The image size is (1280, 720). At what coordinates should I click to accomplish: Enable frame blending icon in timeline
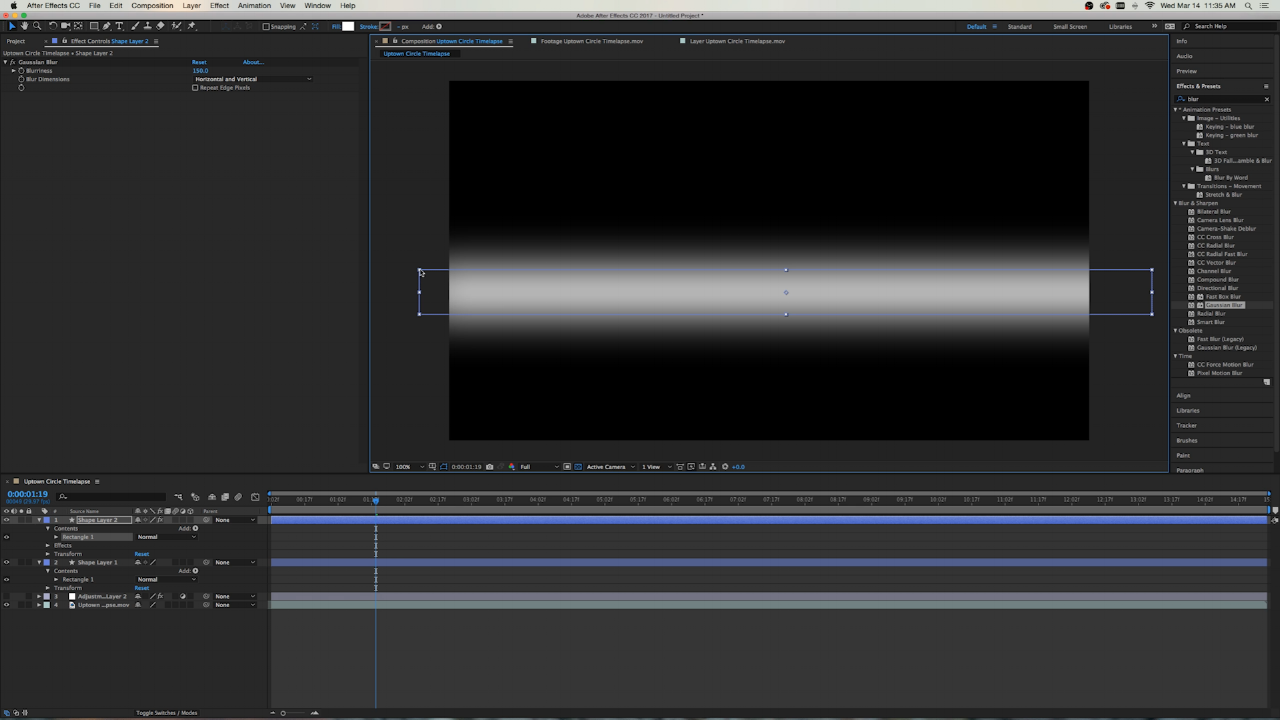click(x=225, y=497)
